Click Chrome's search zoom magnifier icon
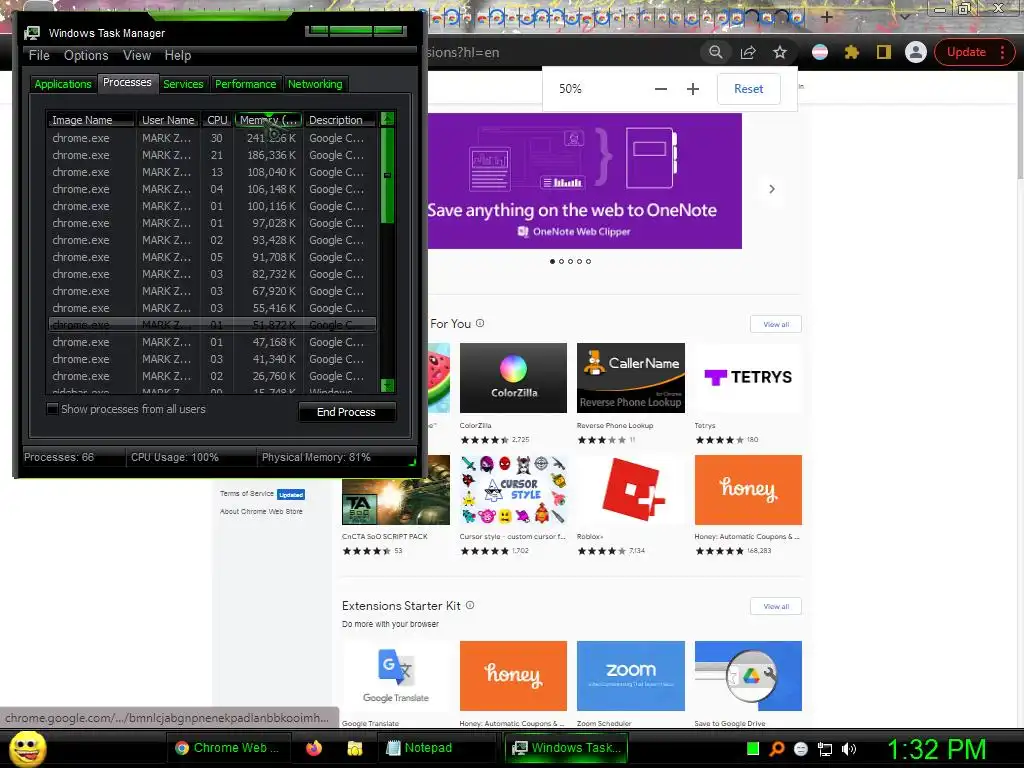 (x=716, y=52)
